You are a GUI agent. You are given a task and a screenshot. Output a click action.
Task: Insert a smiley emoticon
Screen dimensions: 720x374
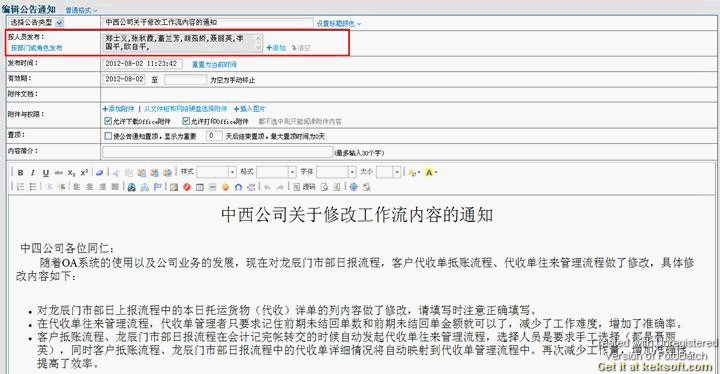click(x=225, y=187)
